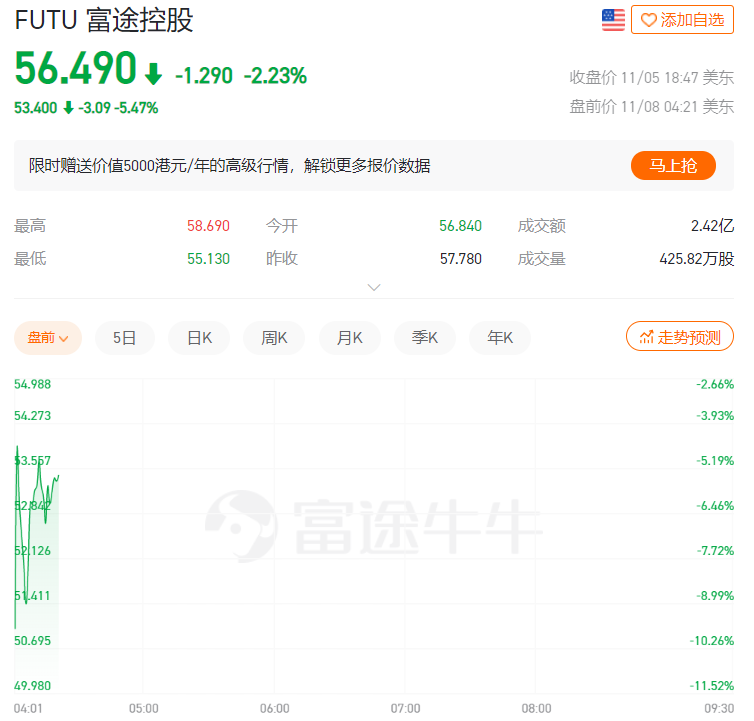
Task: Click the 最低 label
Action: click(30, 259)
